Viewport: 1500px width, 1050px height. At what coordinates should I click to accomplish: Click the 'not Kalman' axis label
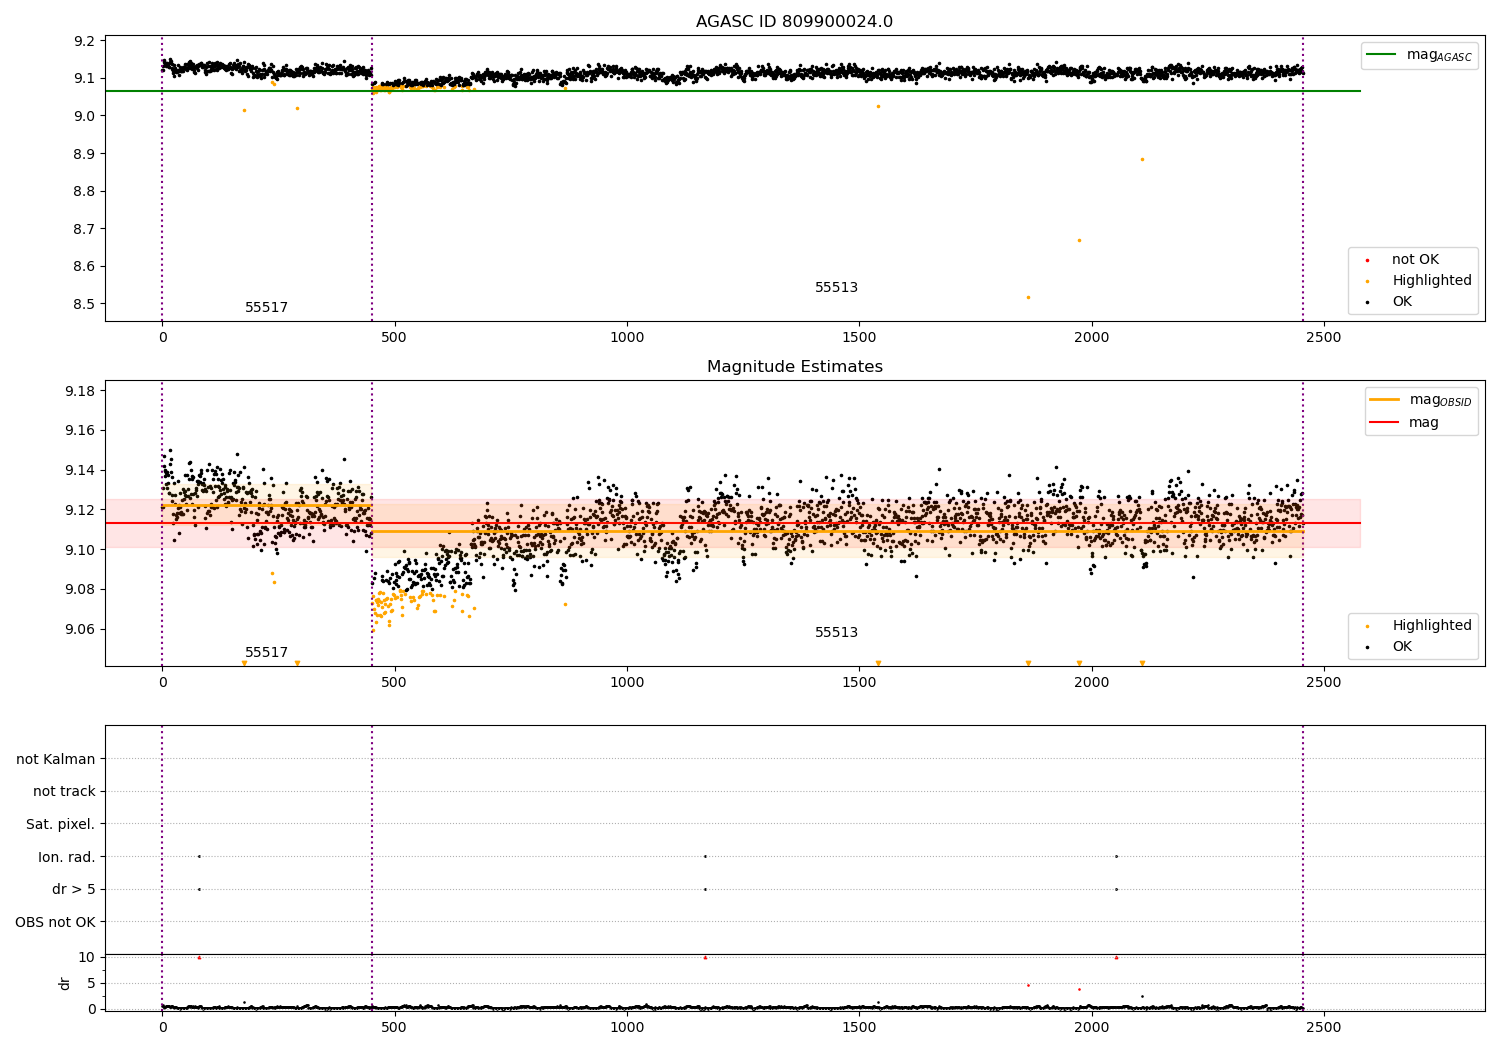click(x=56, y=760)
